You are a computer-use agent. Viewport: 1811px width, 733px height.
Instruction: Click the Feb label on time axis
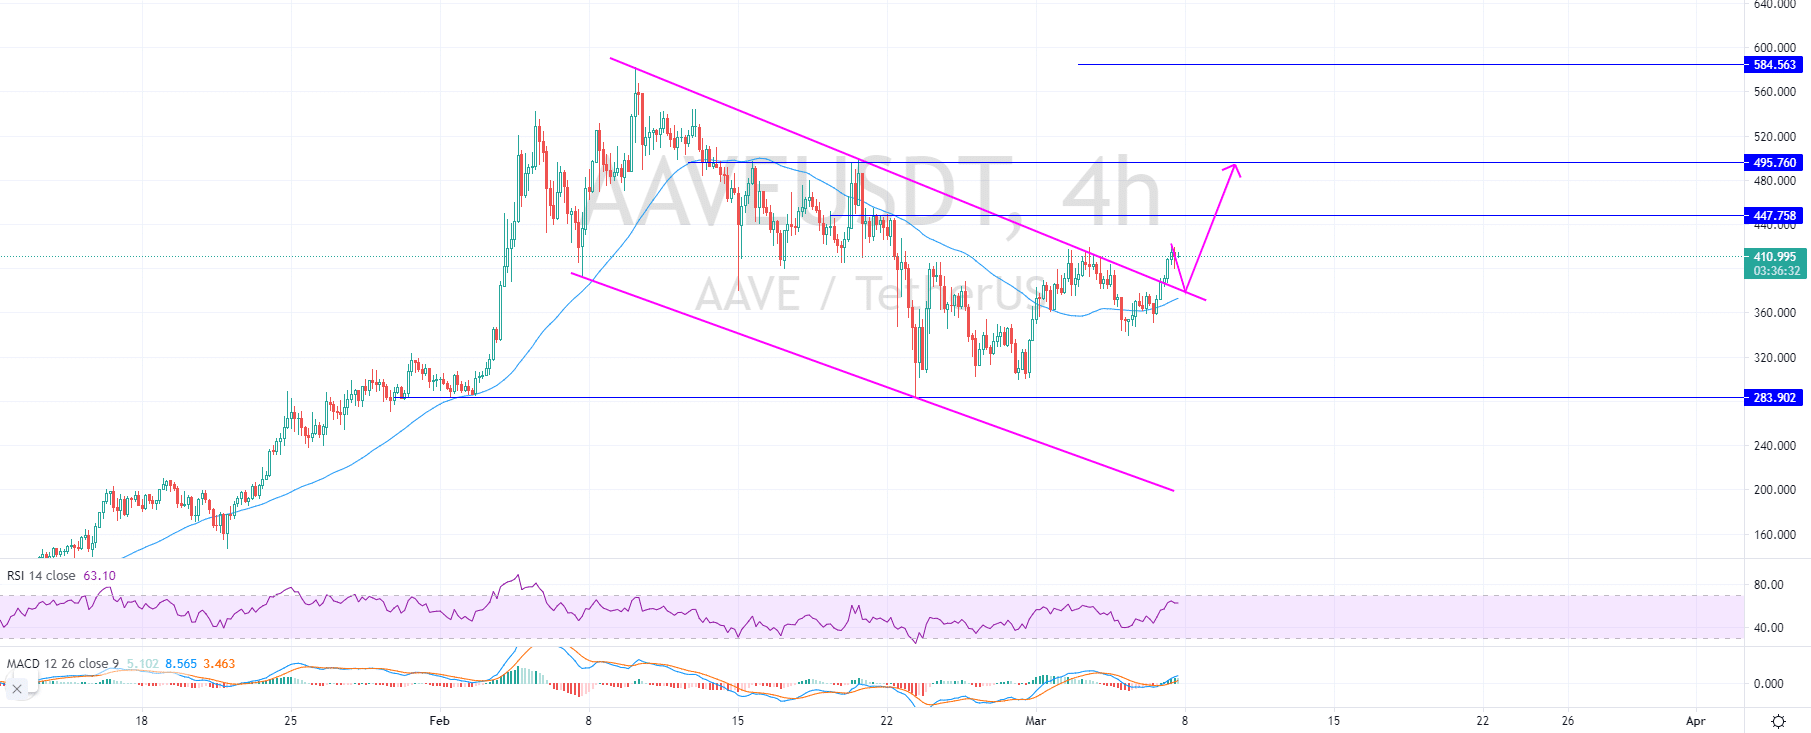439,721
